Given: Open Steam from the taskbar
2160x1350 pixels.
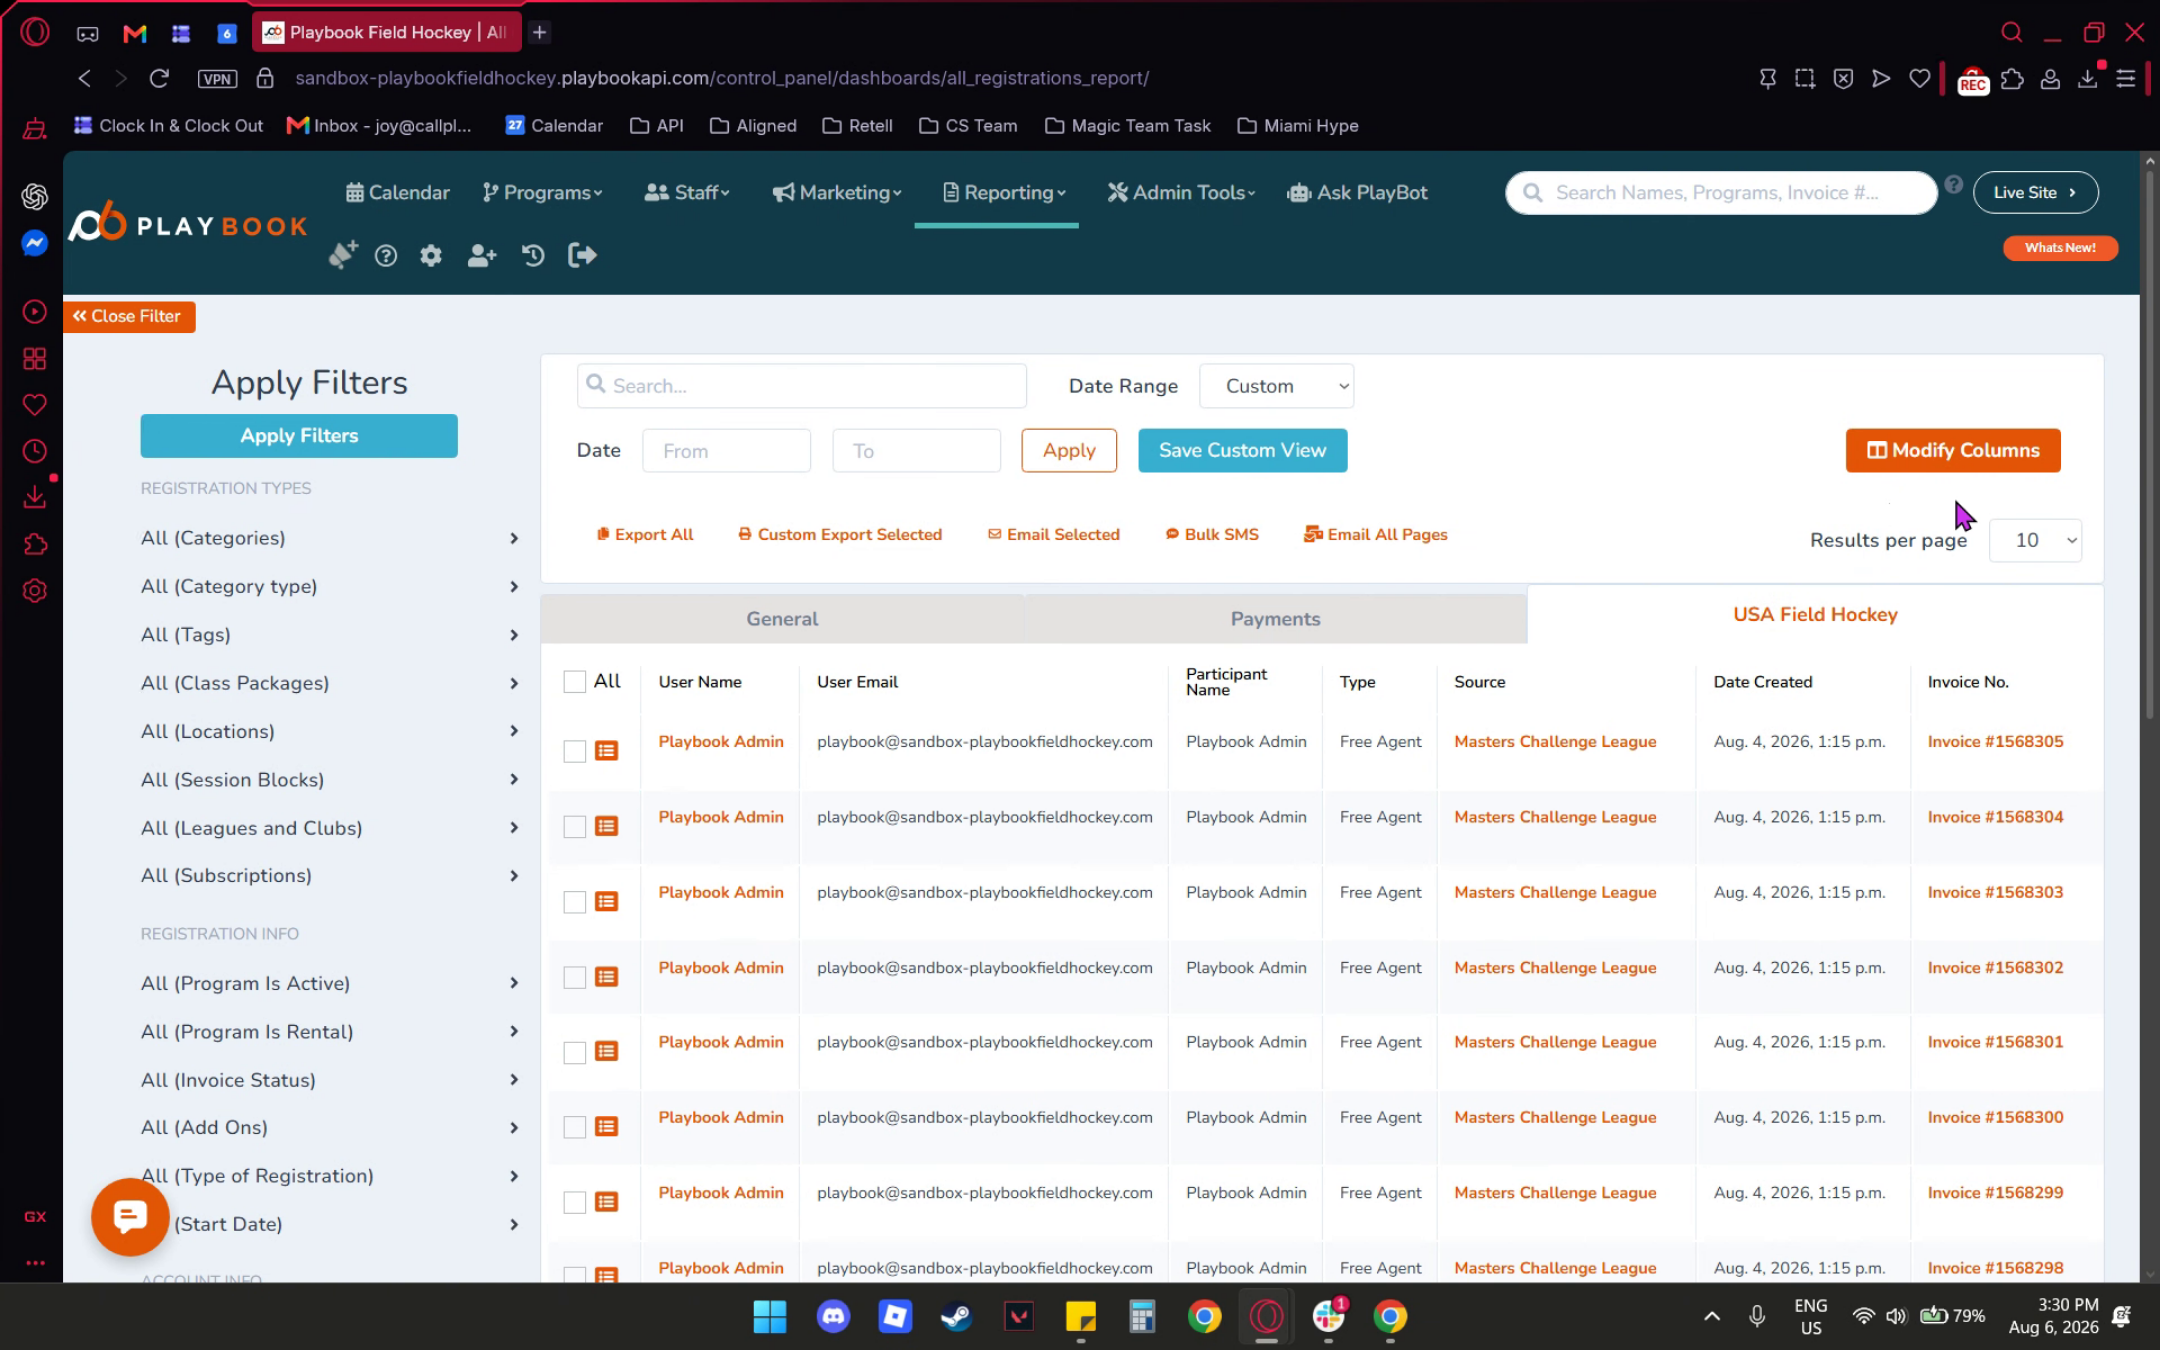Looking at the screenshot, I should coord(957,1316).
